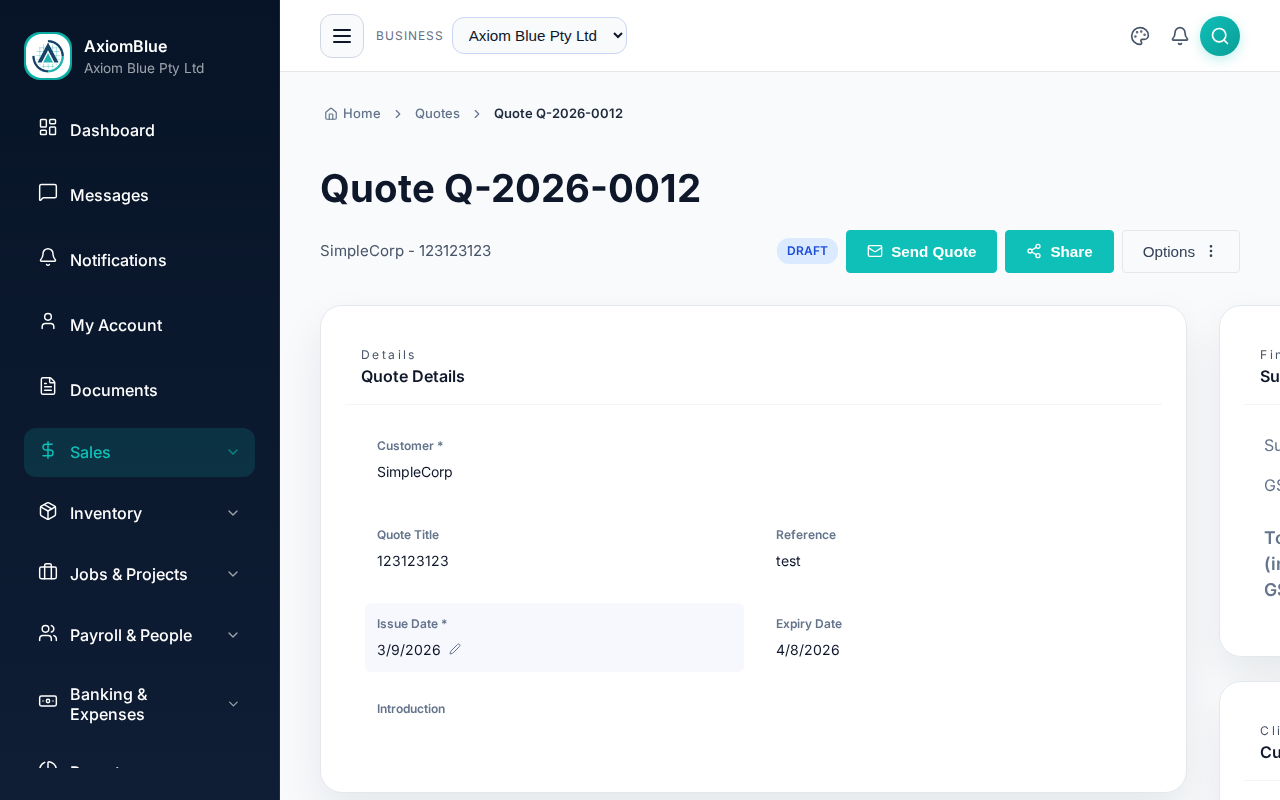Click the Customer value SimpleCorp
The width and height of the screenshot is (1280, 800).
(x=415, y=472)
